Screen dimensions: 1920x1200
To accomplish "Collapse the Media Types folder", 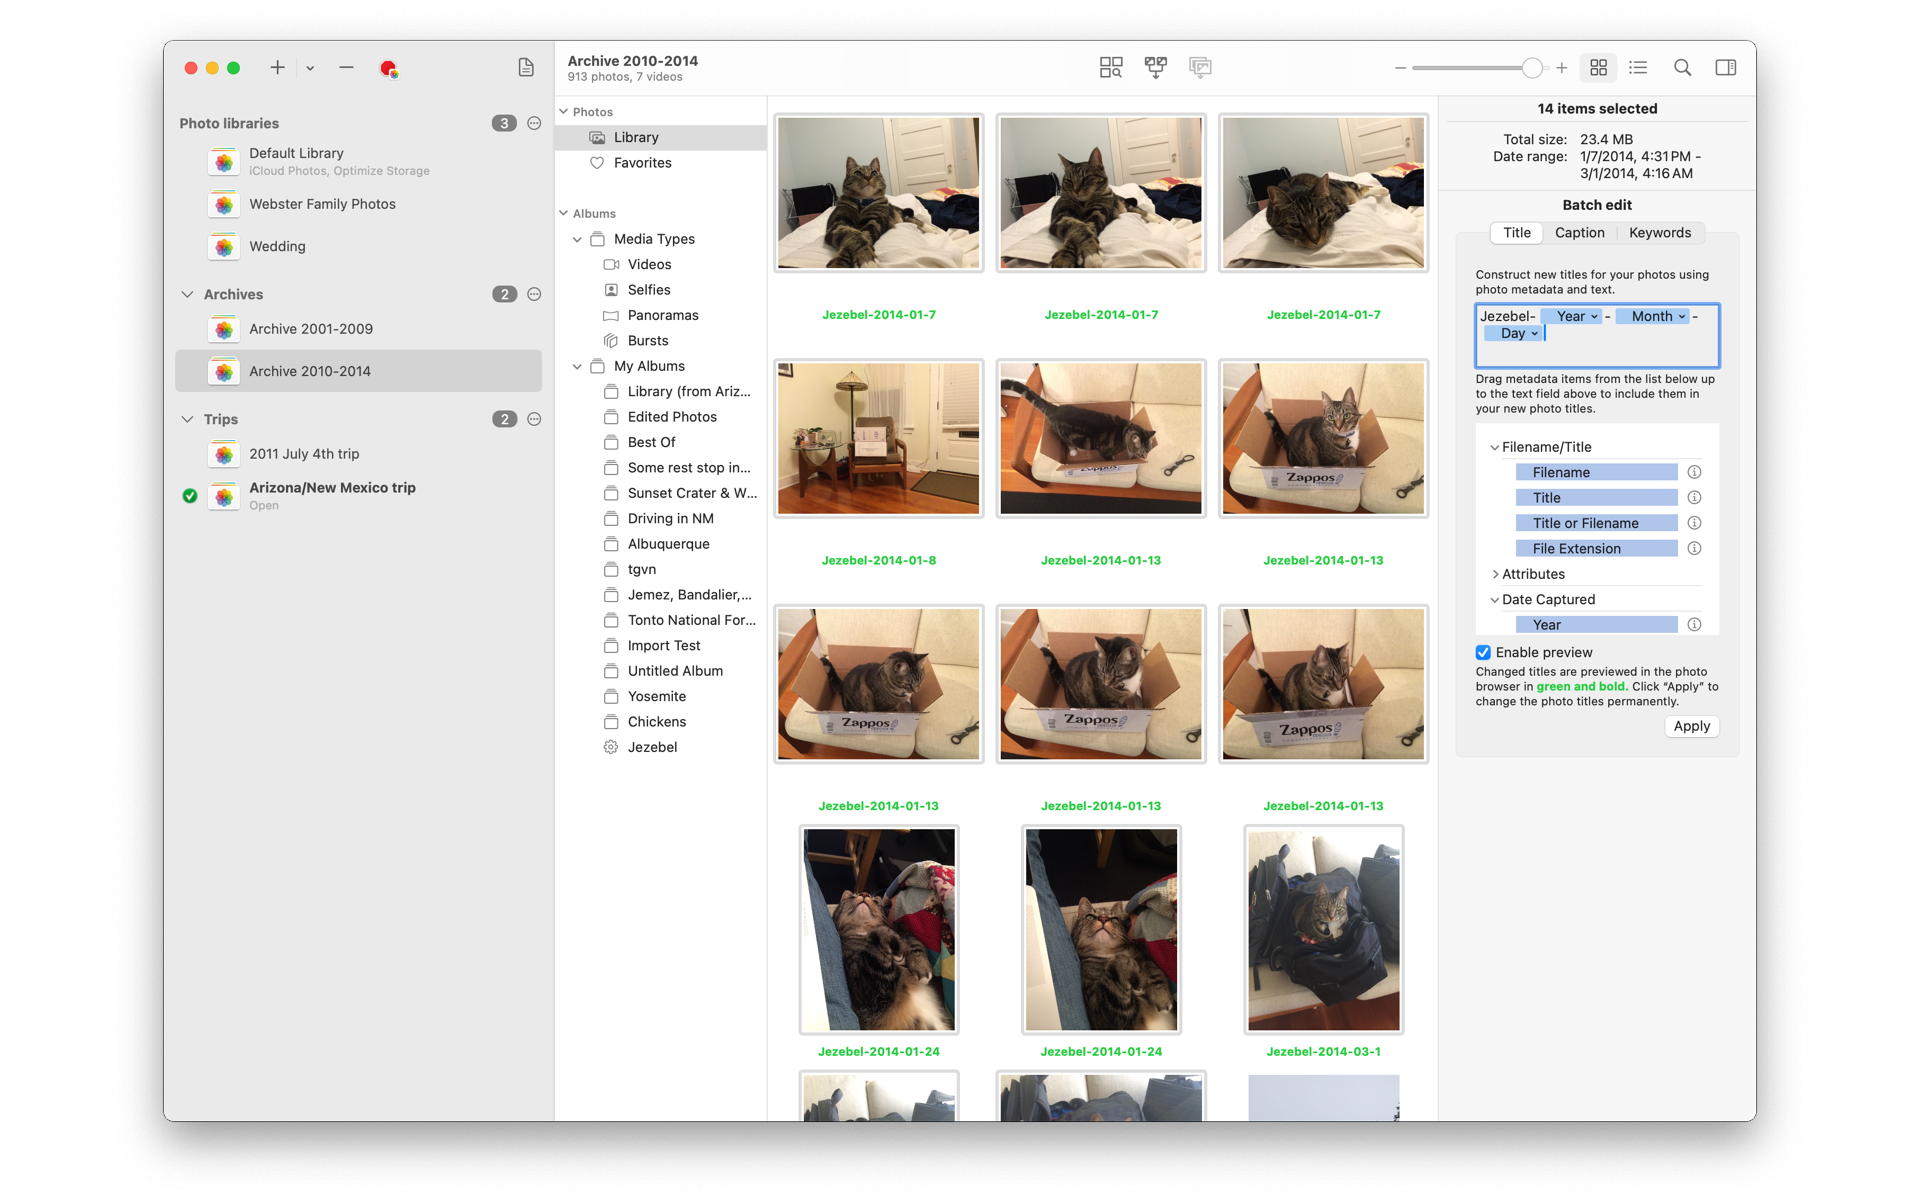I will [577, 239].
